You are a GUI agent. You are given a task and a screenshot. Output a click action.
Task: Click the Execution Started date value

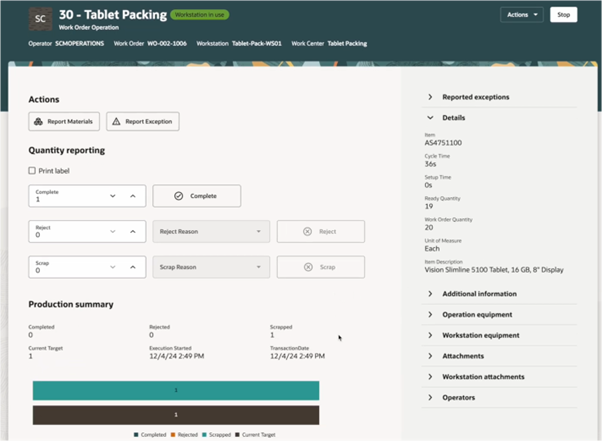tap(177, 356)
